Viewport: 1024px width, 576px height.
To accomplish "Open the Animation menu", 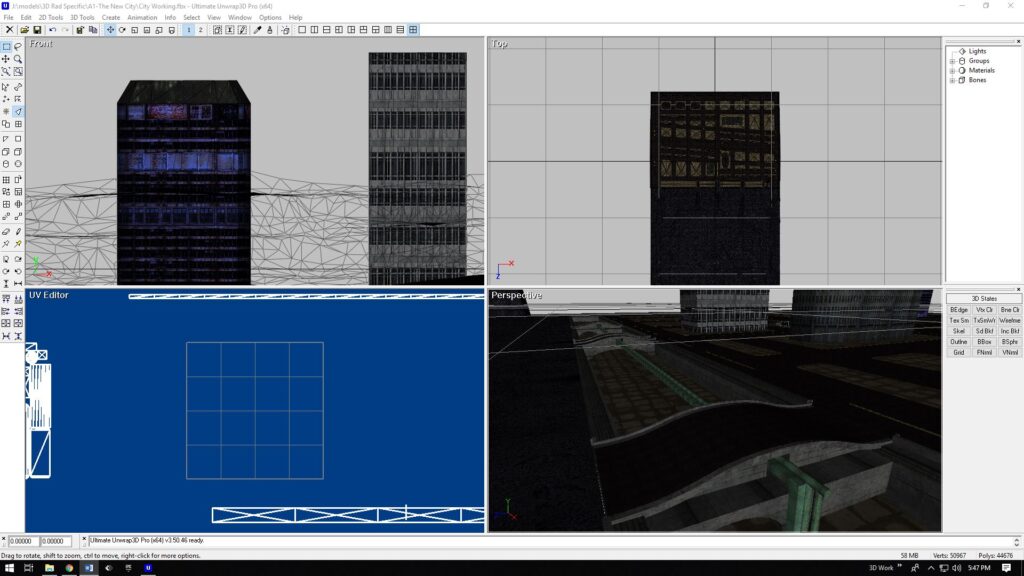I will 142,17.
